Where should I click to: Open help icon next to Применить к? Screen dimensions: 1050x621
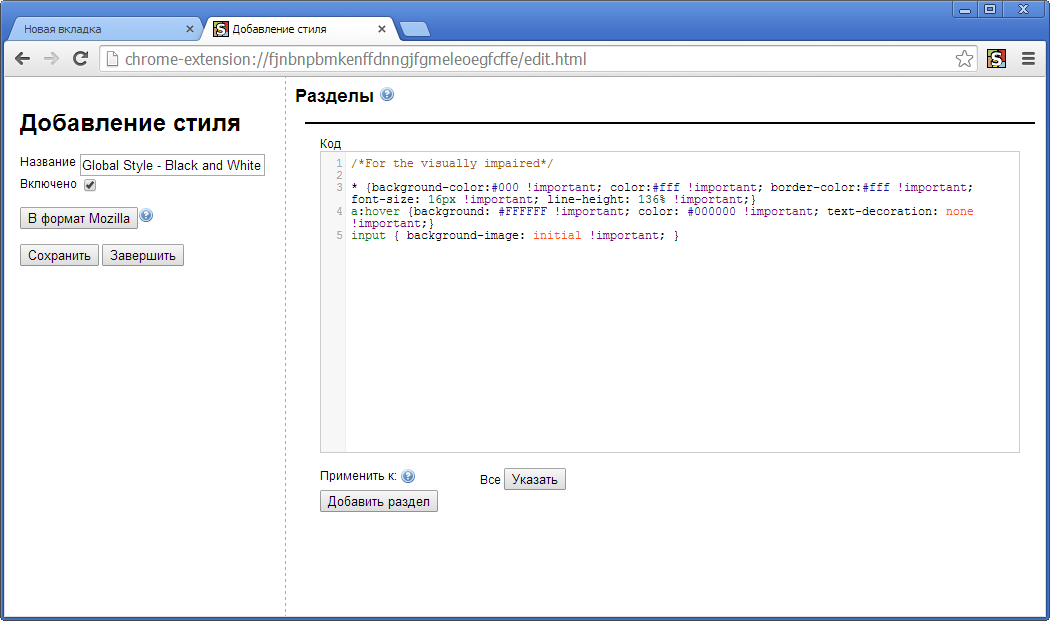point(408,476)
